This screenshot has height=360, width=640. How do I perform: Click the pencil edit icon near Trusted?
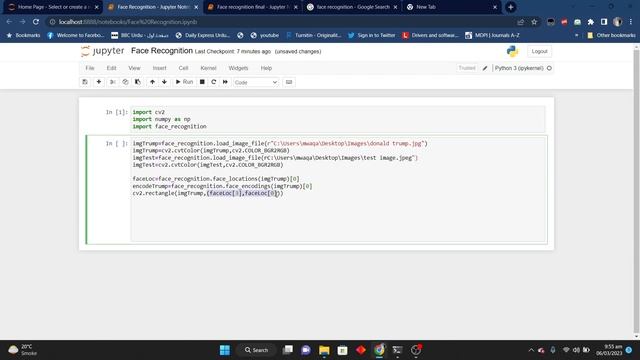coord(485,68)
